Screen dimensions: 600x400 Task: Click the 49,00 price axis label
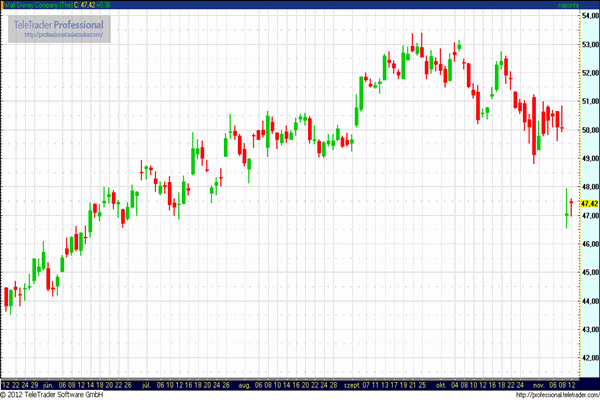click(590, 158)
